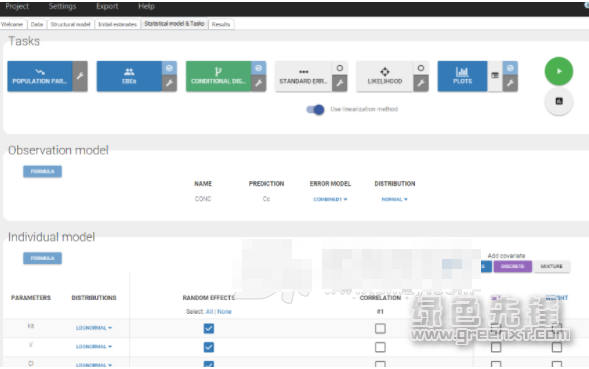Enable the Standard Errors task circle

click(340, 68)
